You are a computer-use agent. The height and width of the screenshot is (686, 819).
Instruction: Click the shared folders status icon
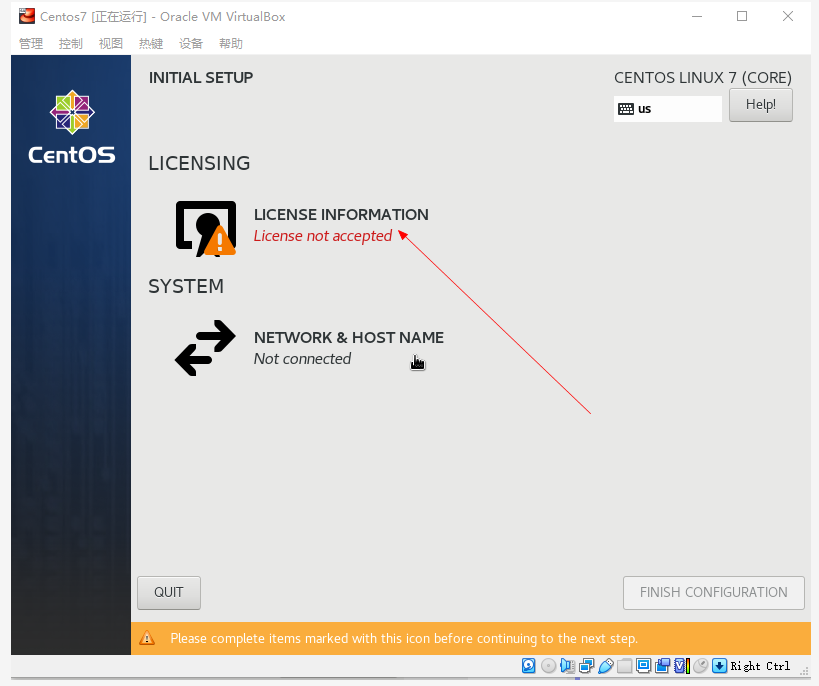tap(625, 666)
